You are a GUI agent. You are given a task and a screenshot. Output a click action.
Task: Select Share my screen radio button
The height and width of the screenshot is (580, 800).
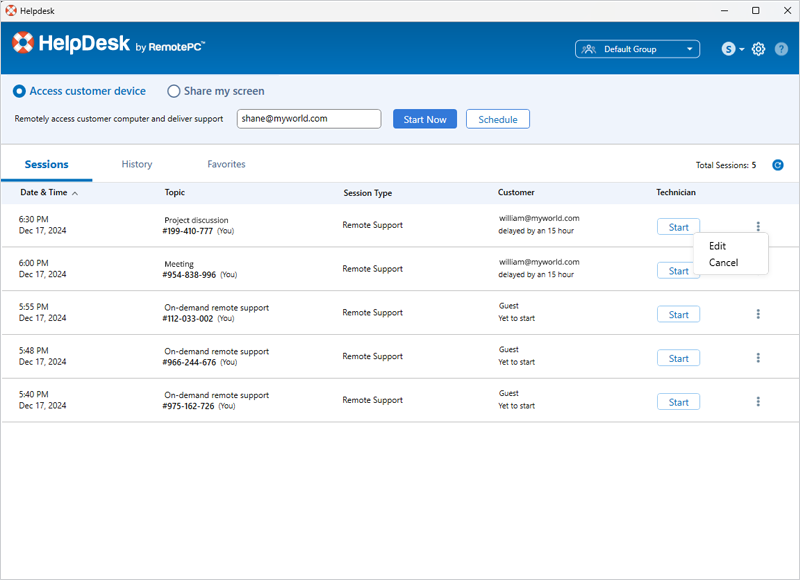point(174,91)
